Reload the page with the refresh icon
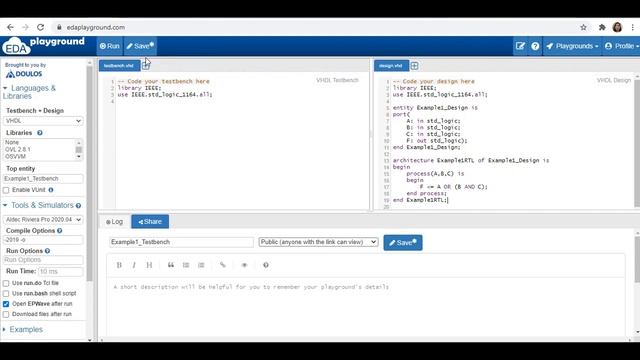 [40, 27]
